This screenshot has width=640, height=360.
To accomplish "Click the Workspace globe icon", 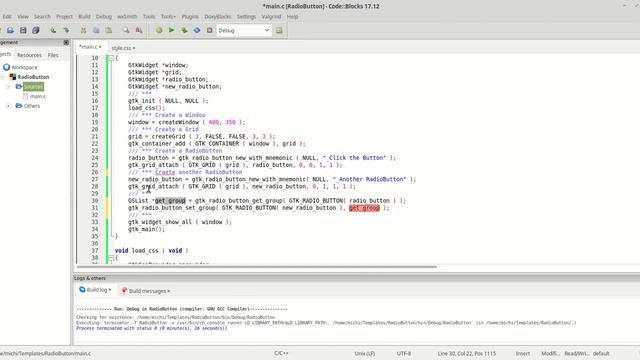I will [x=7, y=67].
